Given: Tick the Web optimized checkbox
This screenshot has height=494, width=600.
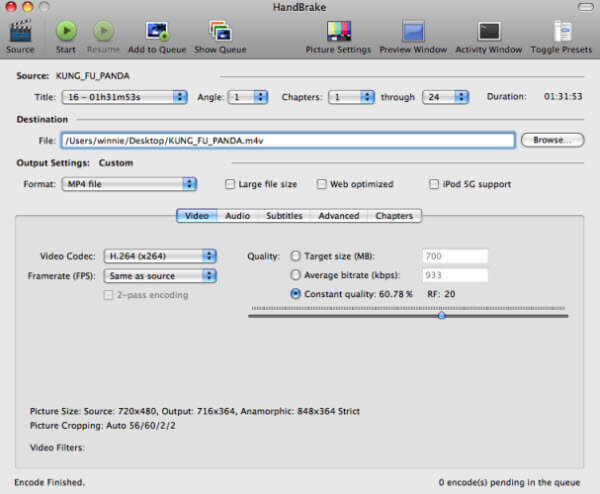Looking at the screenshot, I should (x=321, y=184).
